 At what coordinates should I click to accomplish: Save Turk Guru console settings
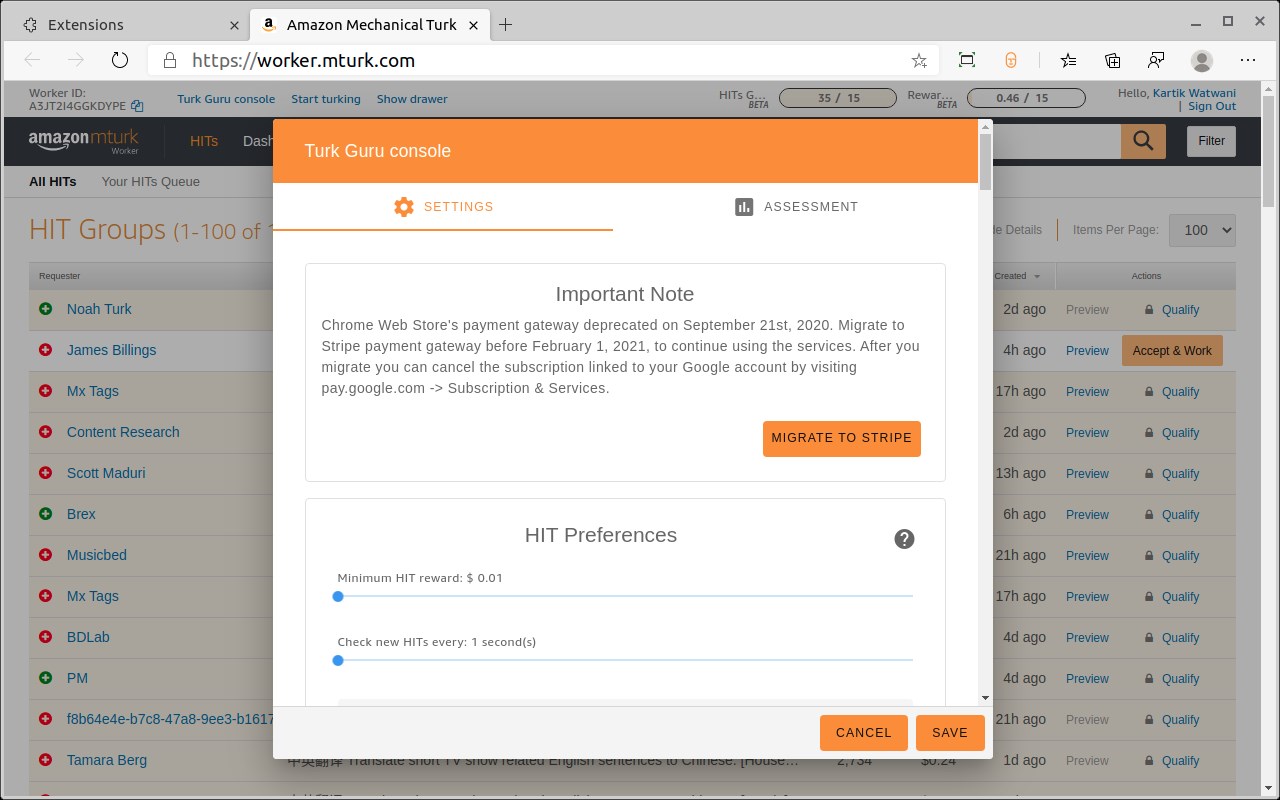coord(950,733)
